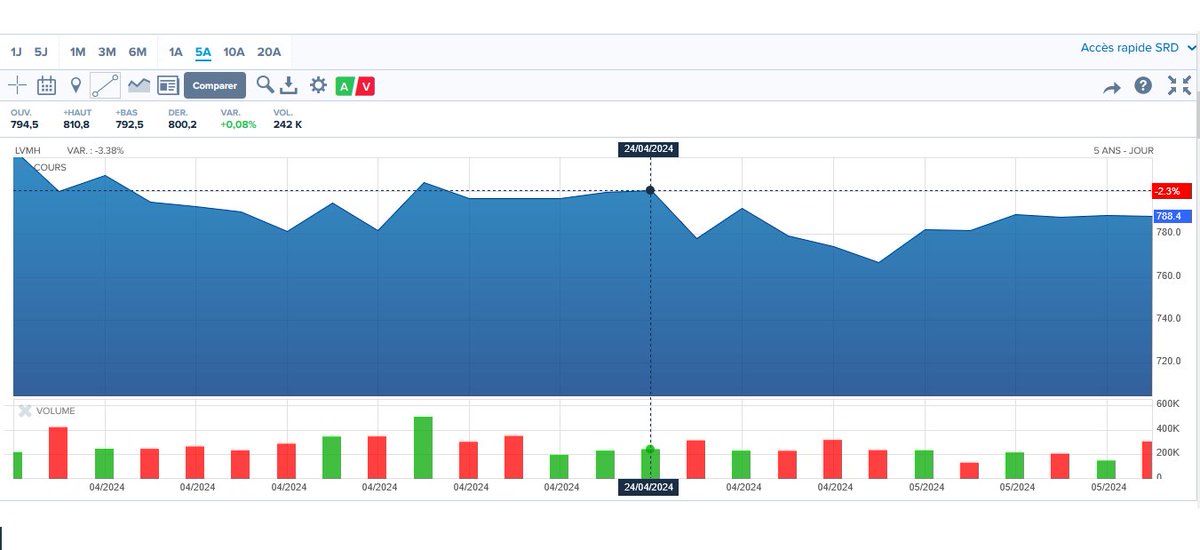This screenshot has height=550, width=1200.
Task: Click the 24/04/2024 date label above chart
Action: coord(650,149)
